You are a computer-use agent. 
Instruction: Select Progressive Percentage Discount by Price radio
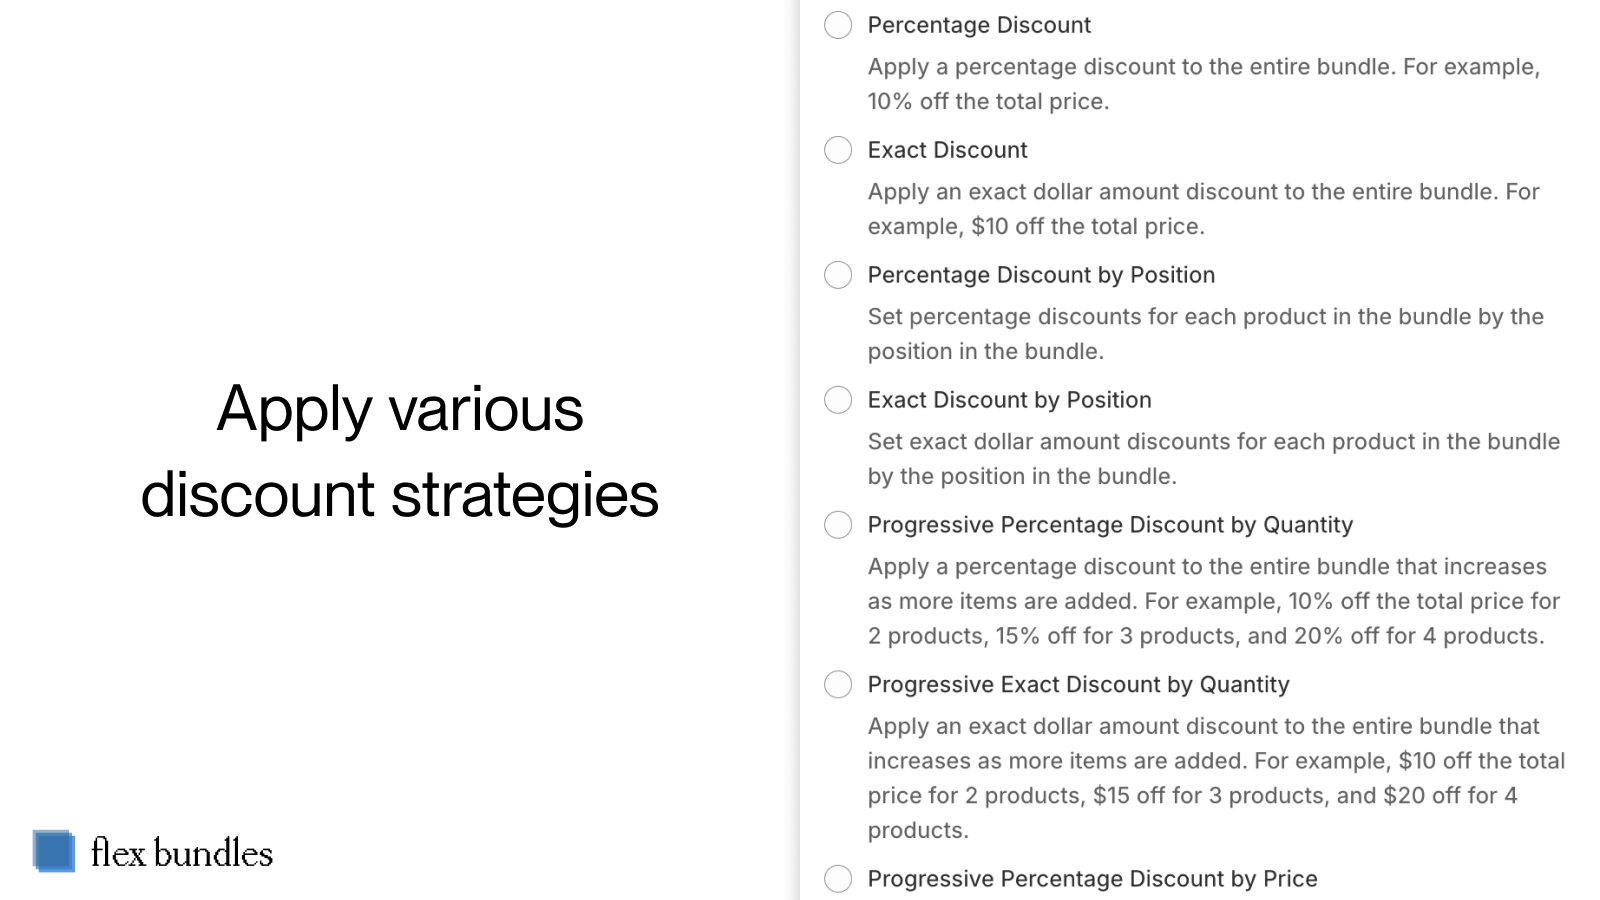click(x=838, y=879)
